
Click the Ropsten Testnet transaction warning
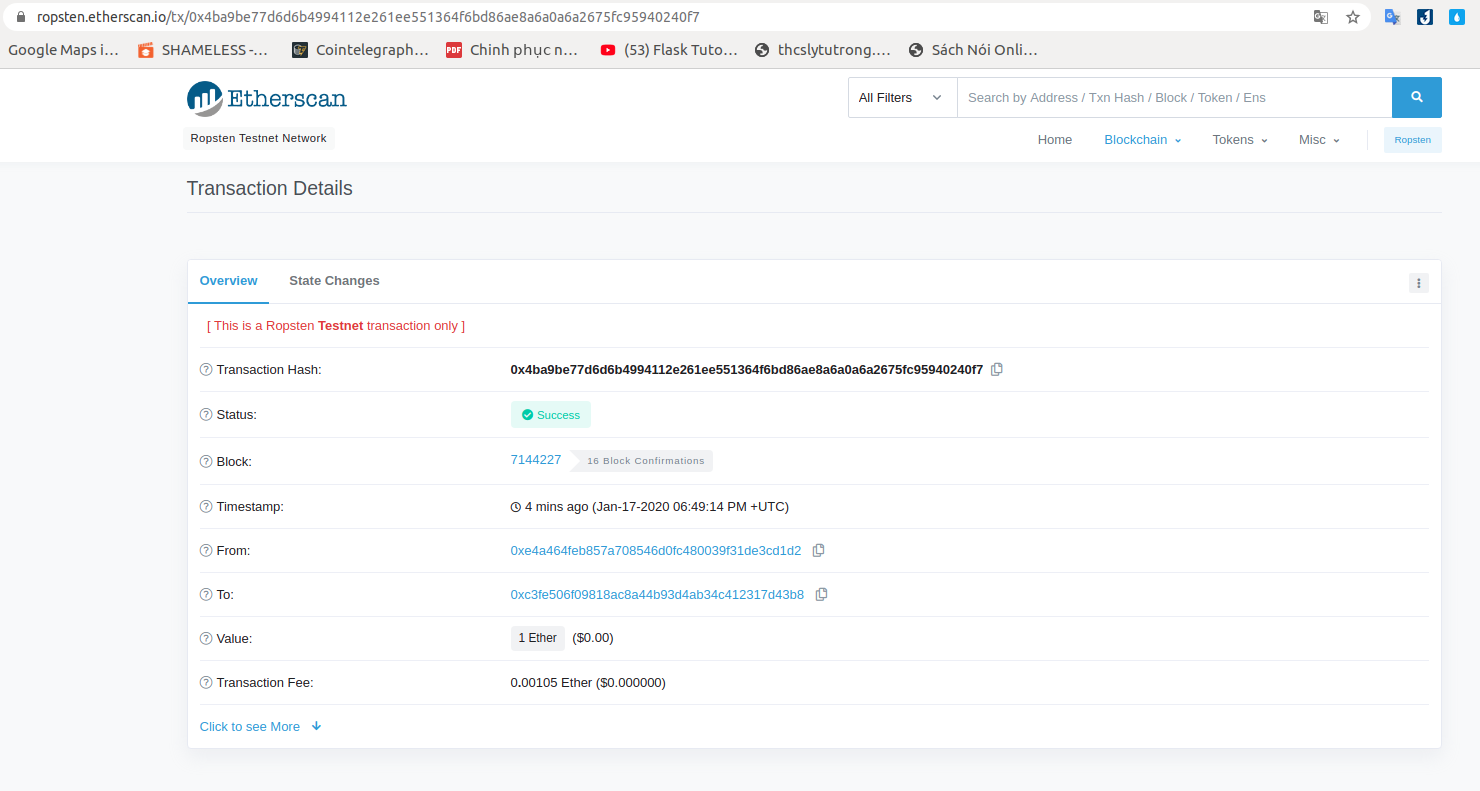click(336, 326)
